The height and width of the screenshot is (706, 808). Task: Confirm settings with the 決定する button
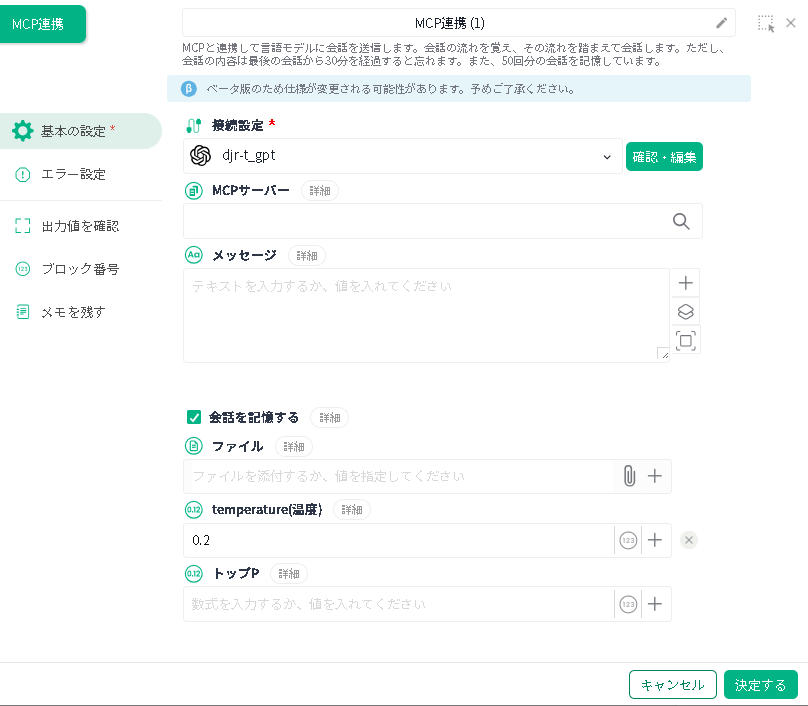(x=760, y=685)
